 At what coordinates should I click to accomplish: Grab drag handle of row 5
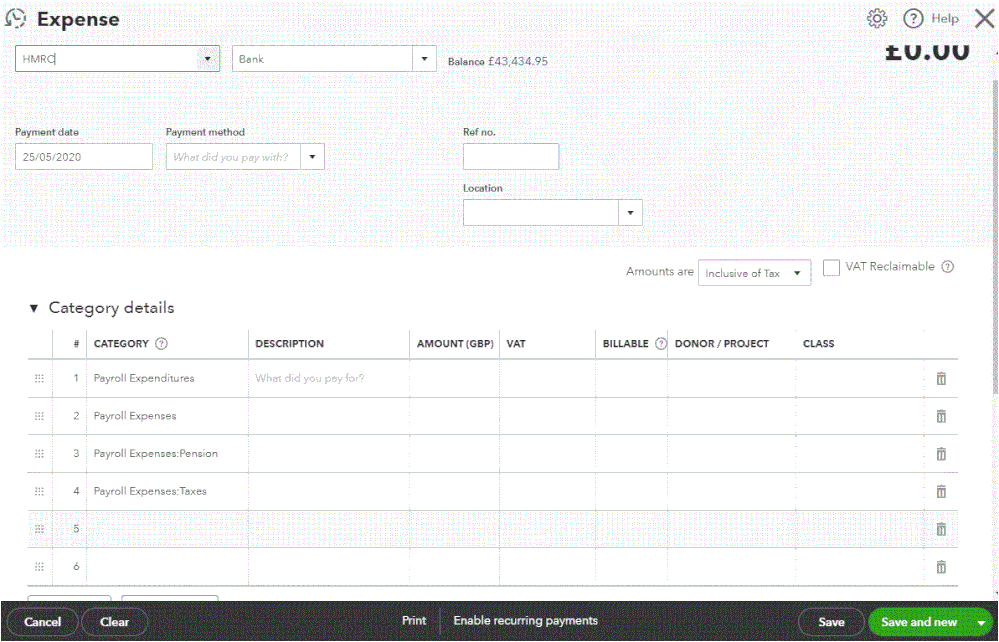tap(40, 529)
